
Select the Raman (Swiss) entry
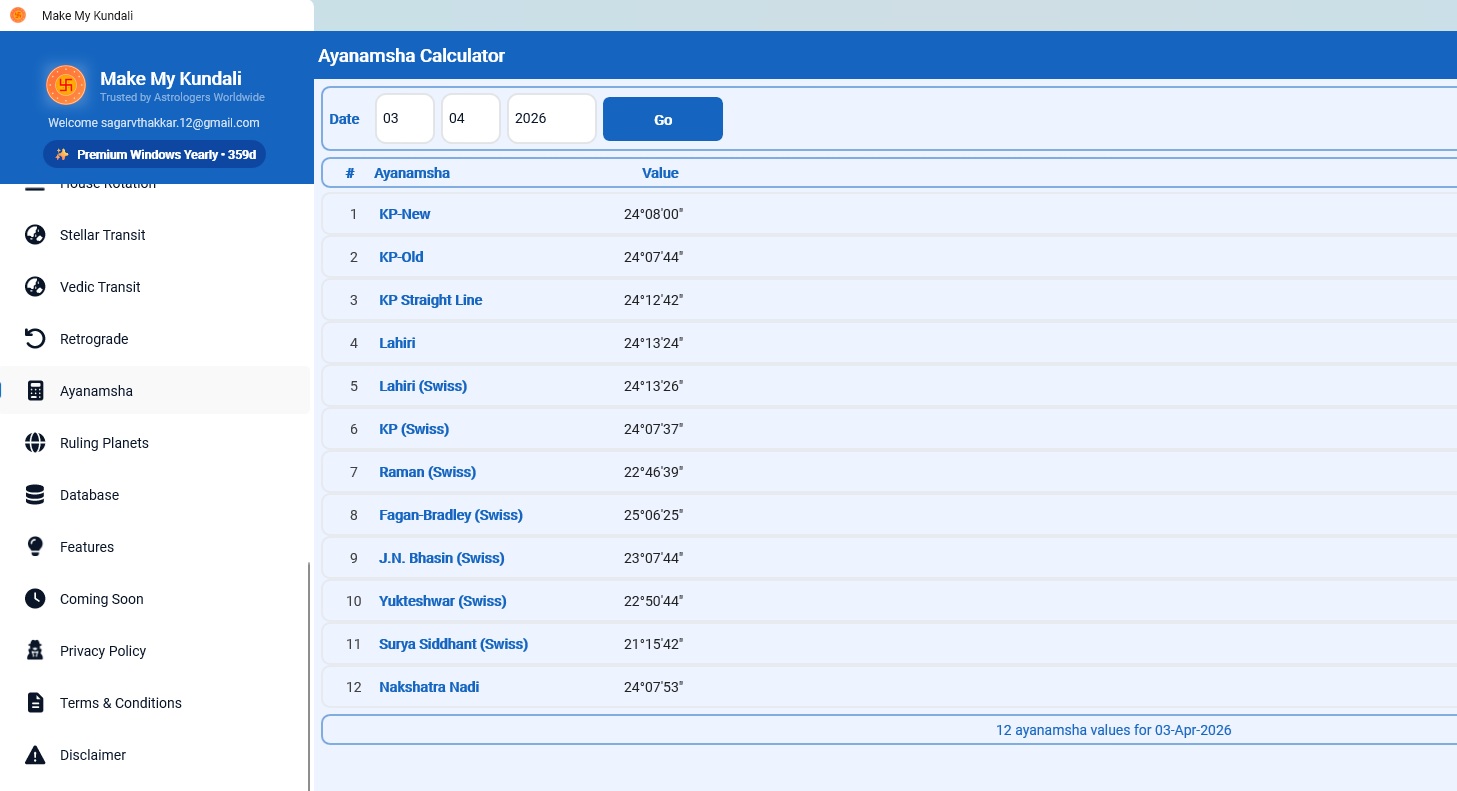(x=428, y=472)
